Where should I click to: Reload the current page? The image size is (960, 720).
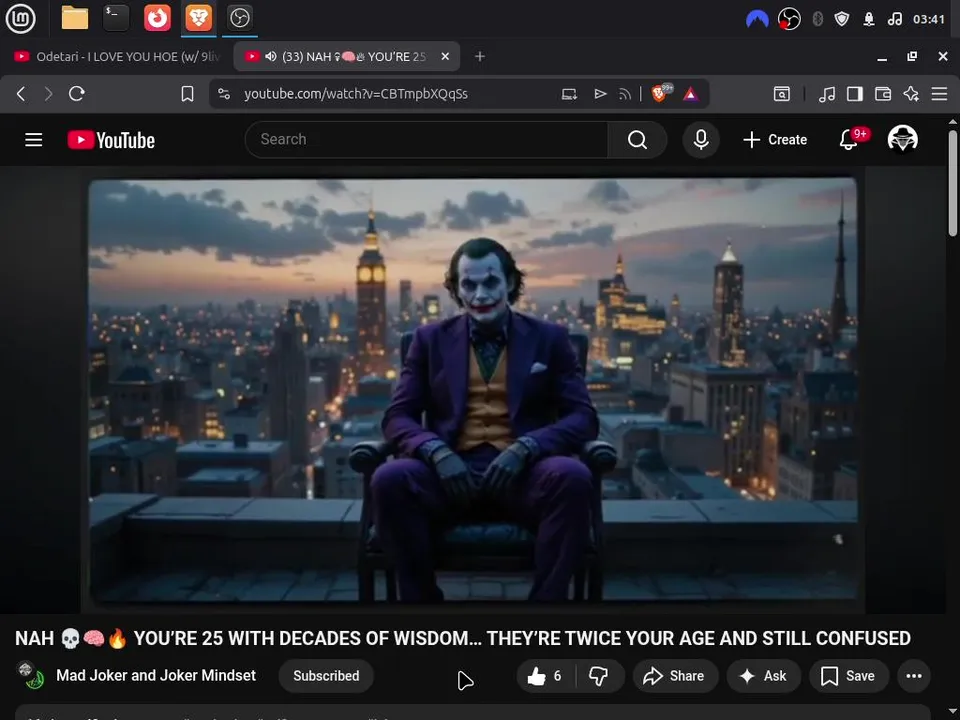77,94
